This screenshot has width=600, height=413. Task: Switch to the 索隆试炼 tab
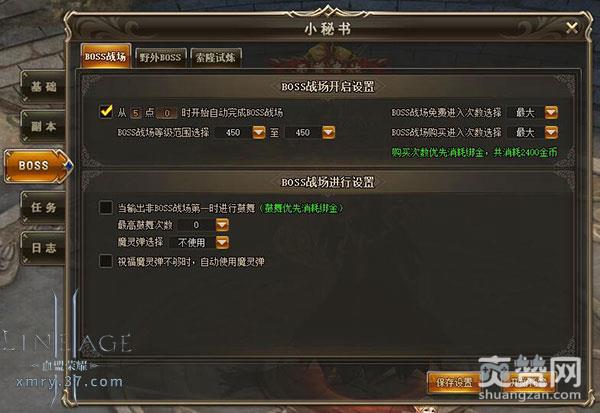(215, 57)
